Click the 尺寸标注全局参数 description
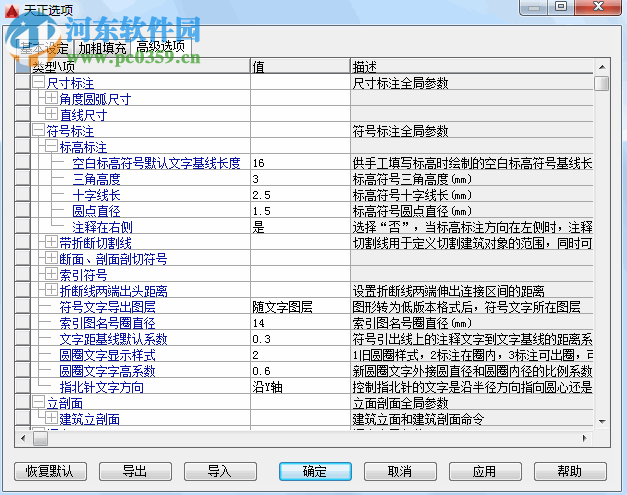The width and height of the screenshot is (627, 495). point(400,83)
